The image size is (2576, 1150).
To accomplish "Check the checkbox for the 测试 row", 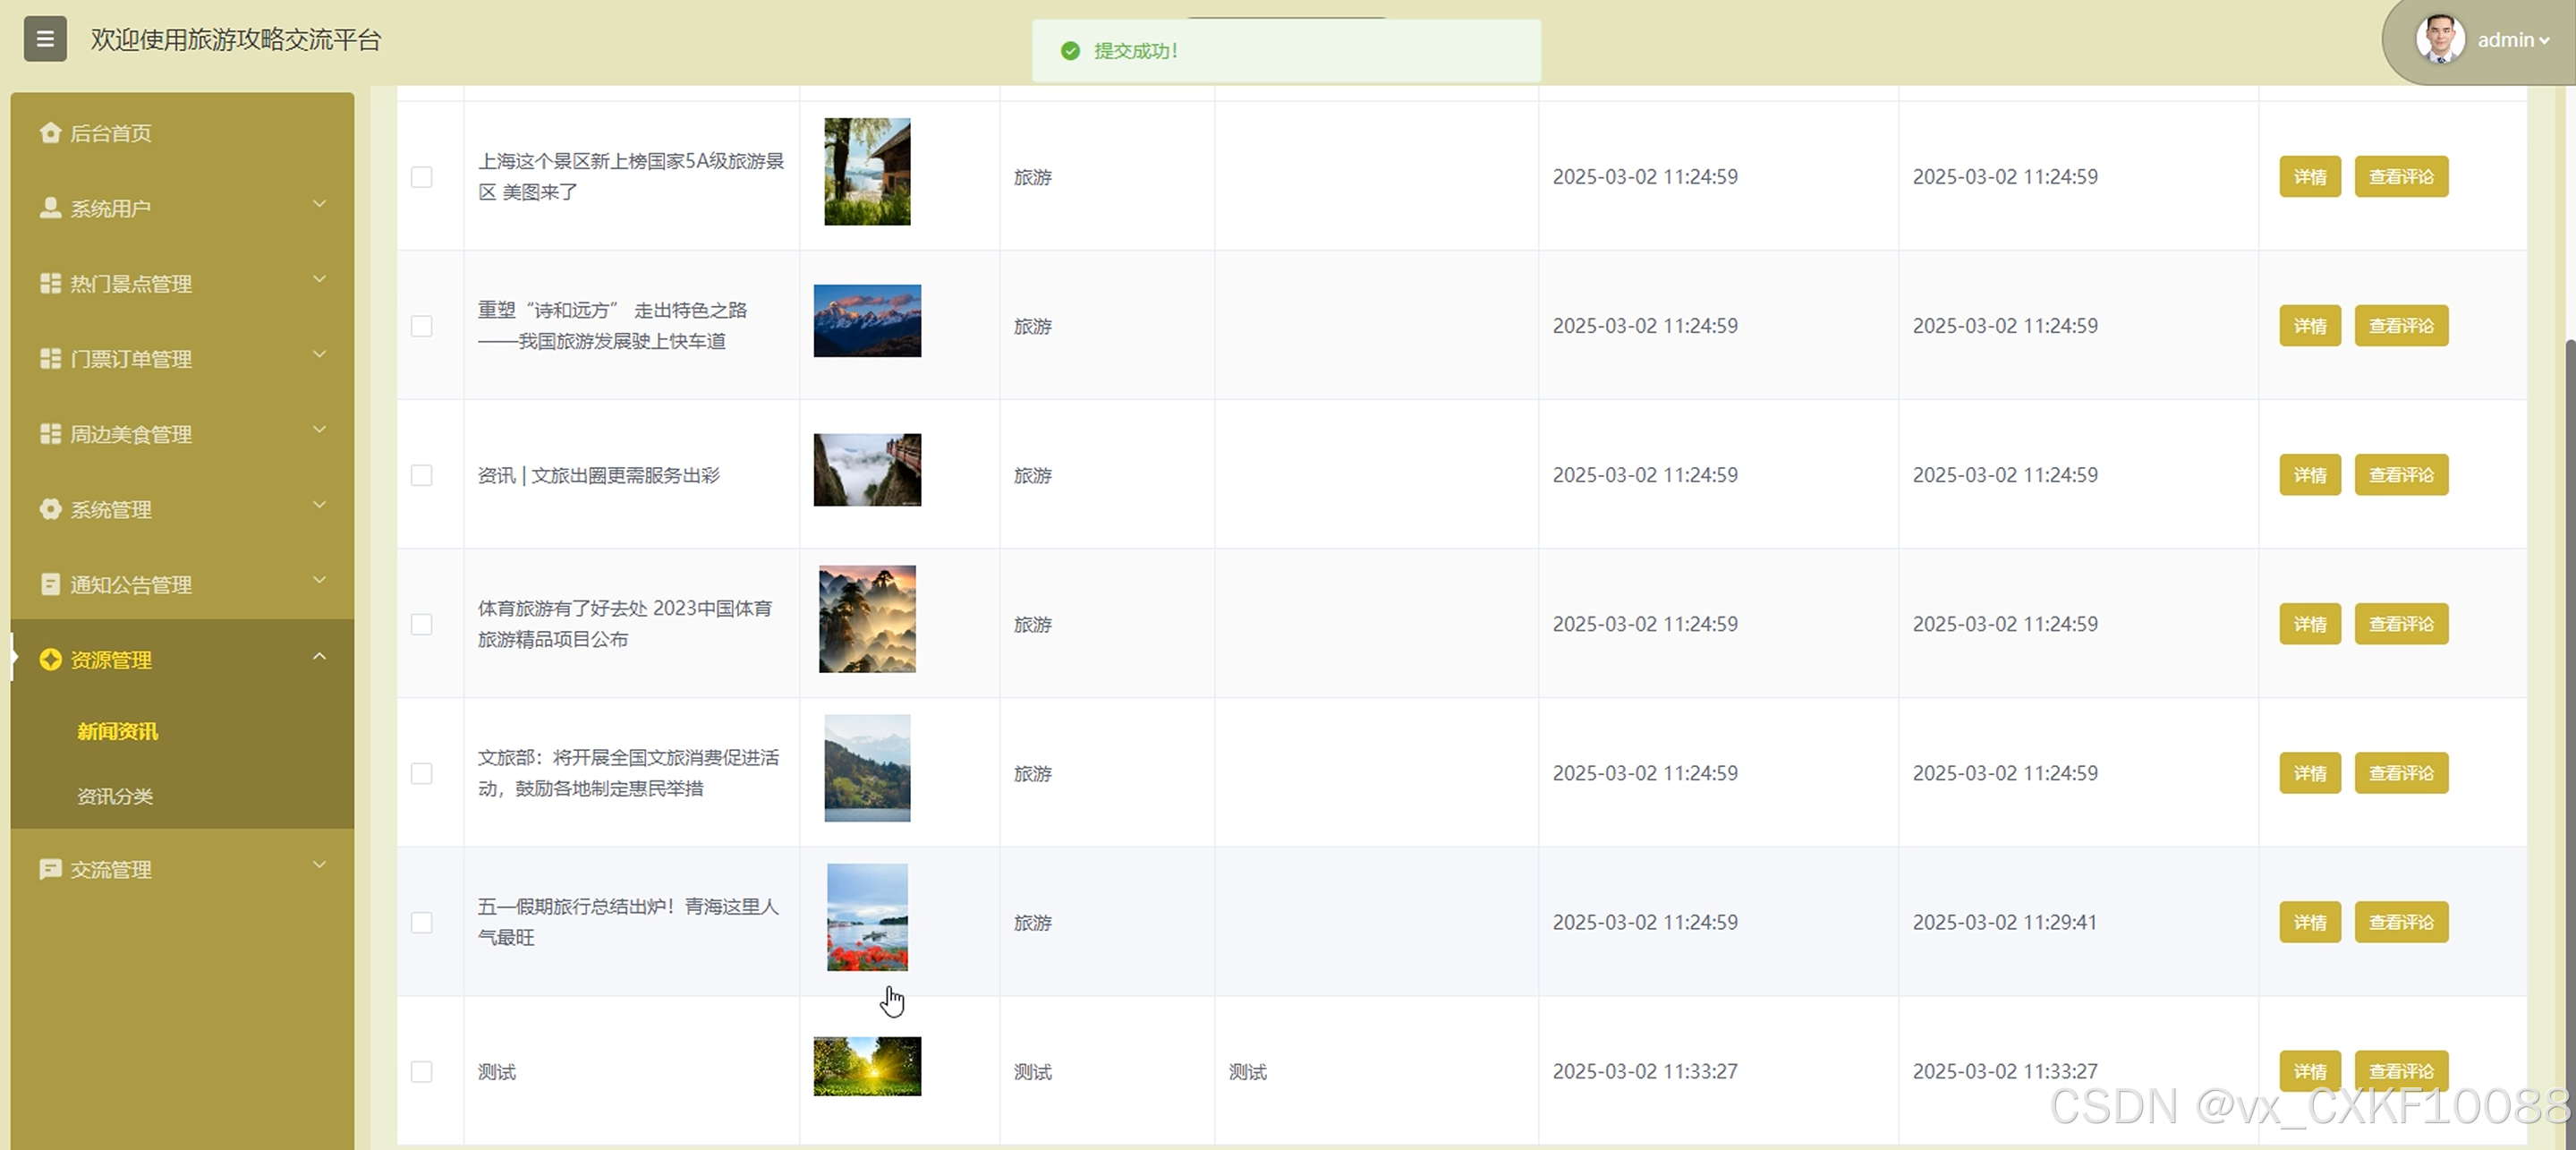I will tap(422, 1071).
